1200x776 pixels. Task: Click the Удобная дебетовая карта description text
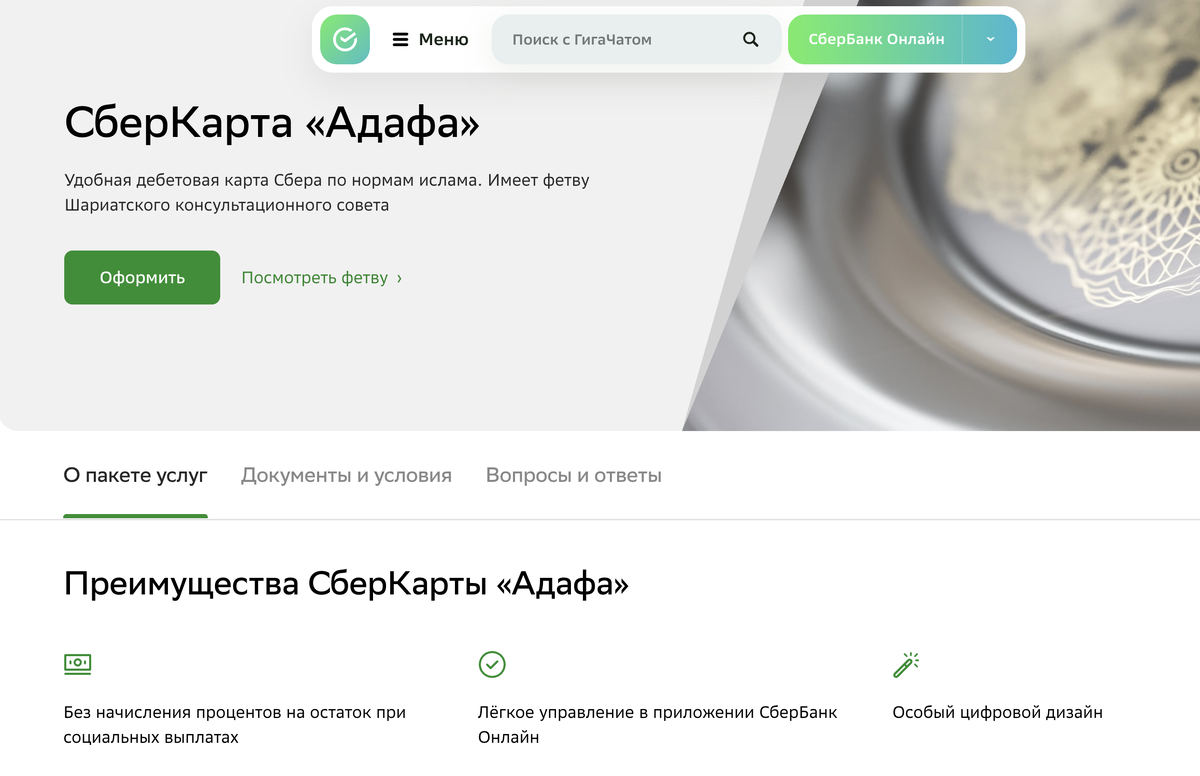point(327,193)
